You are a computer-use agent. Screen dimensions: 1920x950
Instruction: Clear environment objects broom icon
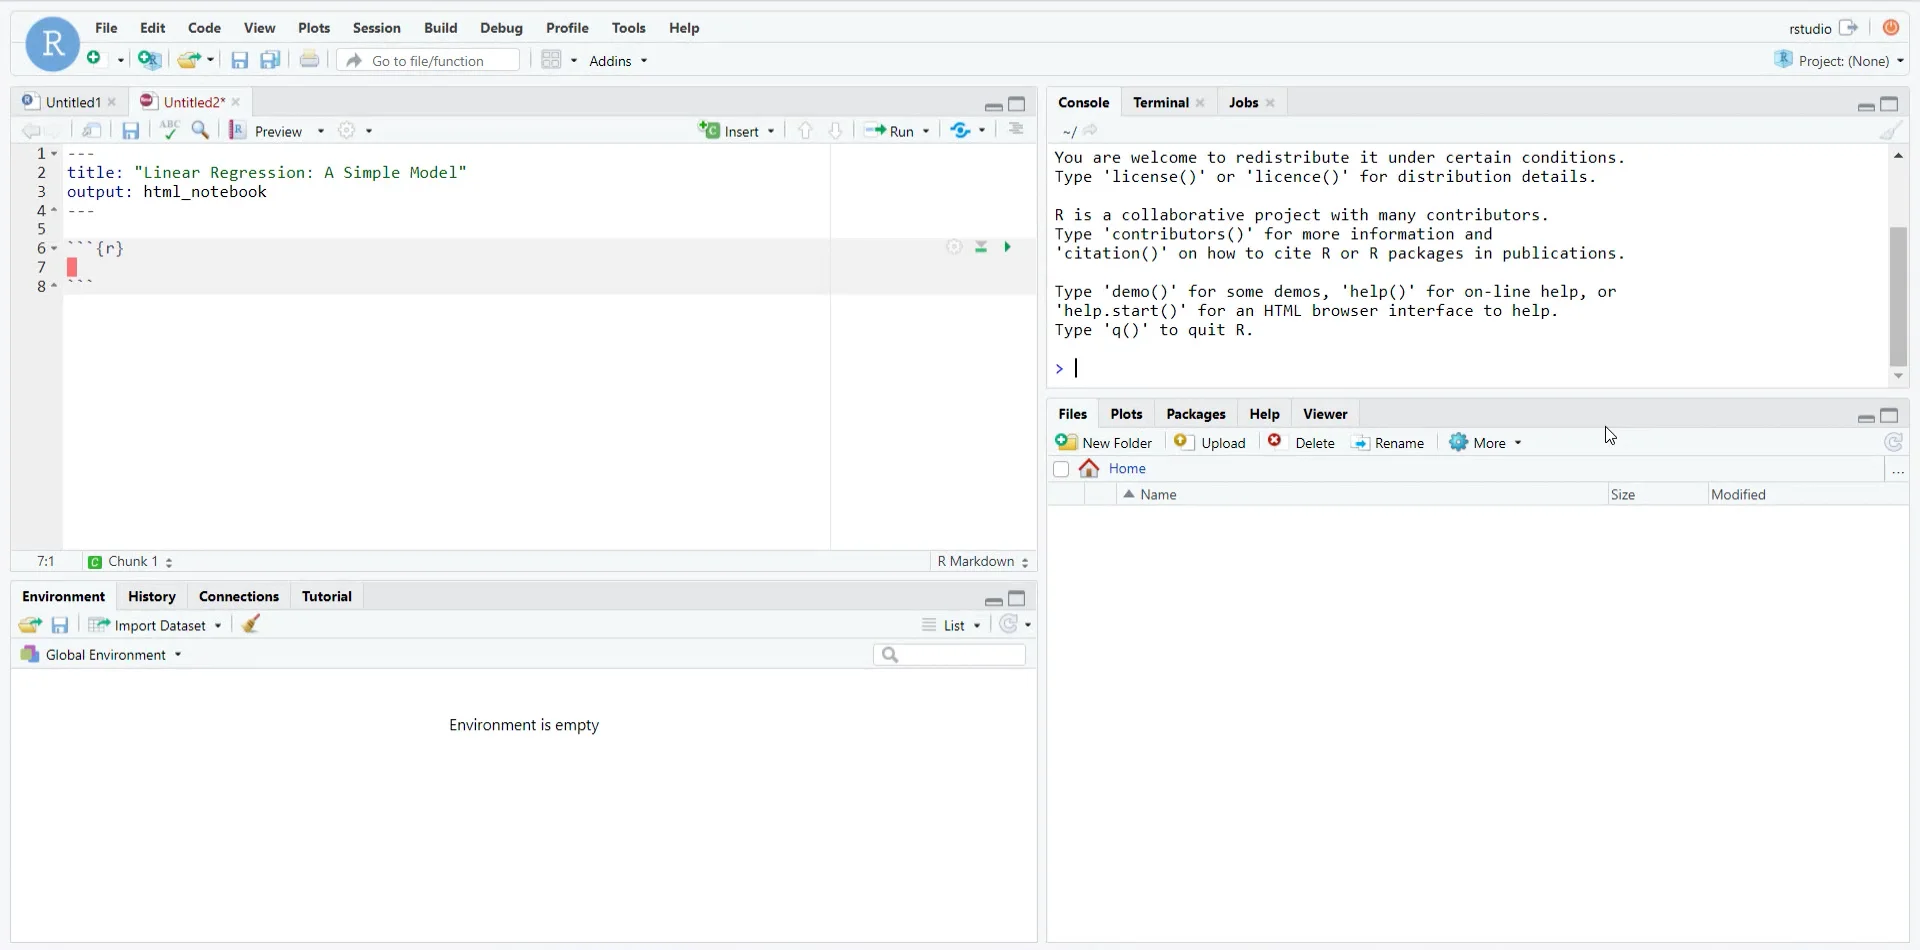pos(251,624)
